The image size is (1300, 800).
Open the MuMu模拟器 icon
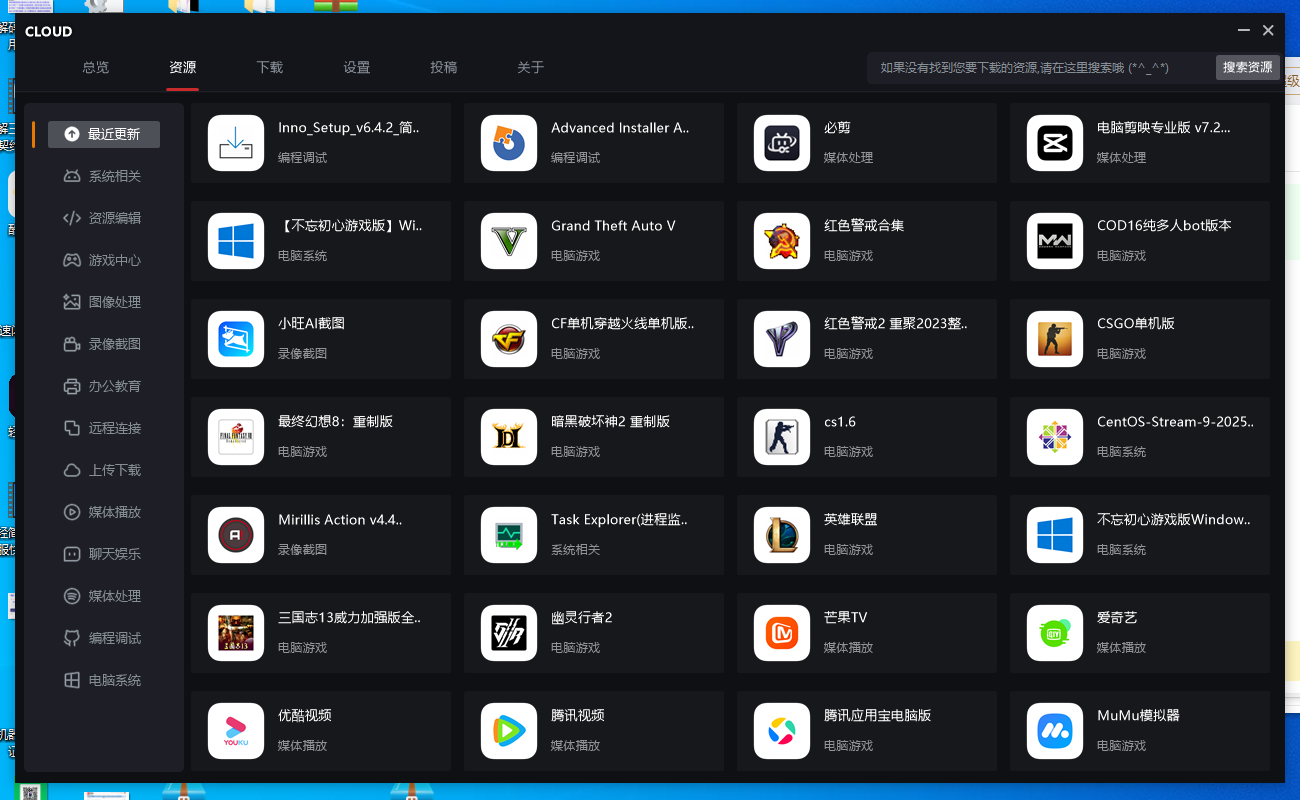[1055, 731]
